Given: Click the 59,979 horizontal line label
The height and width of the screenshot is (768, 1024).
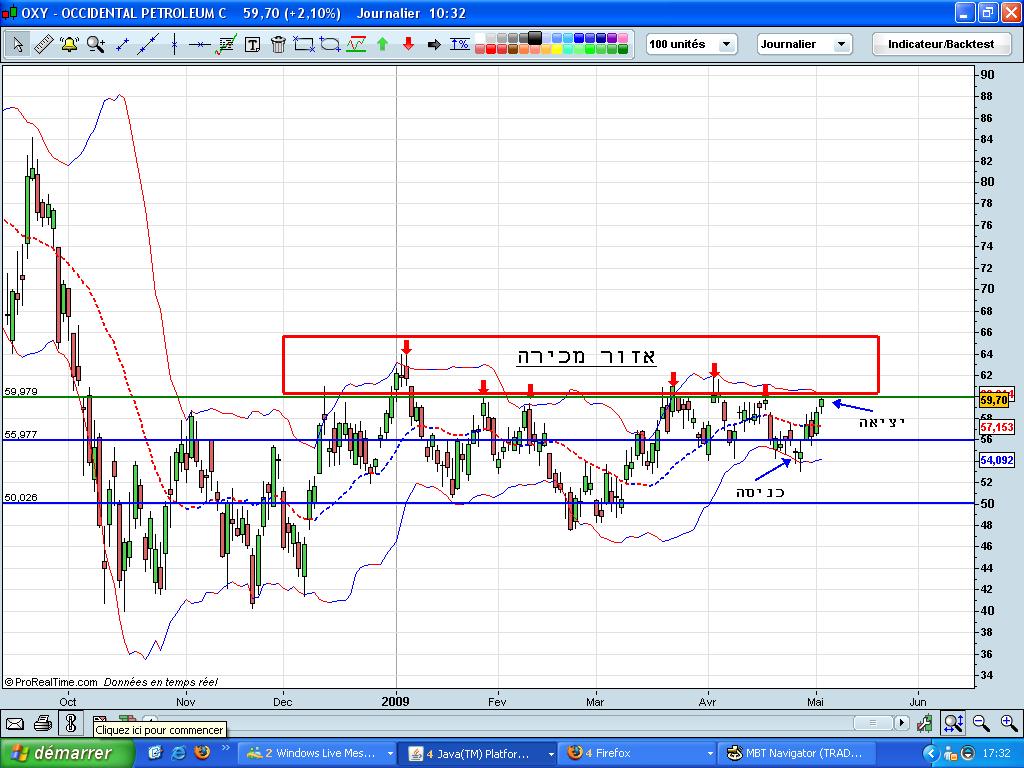Looking at the screenshot, I should [21, 391].
